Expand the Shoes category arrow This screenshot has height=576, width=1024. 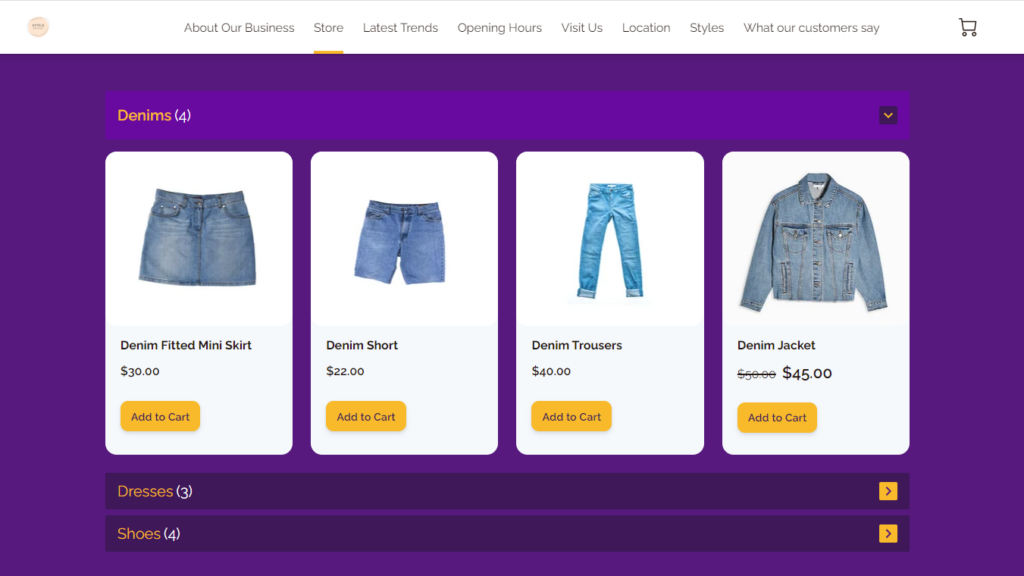click(888, 534)
